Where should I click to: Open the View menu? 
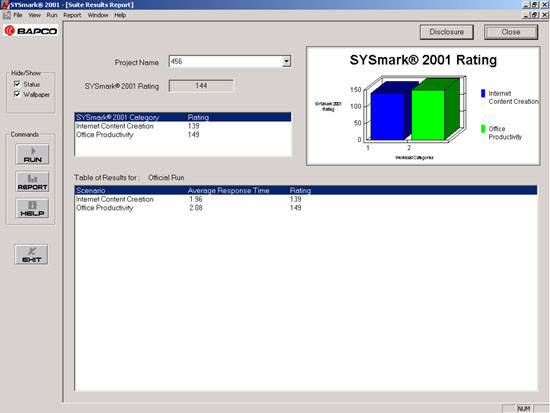click(34, 15)
